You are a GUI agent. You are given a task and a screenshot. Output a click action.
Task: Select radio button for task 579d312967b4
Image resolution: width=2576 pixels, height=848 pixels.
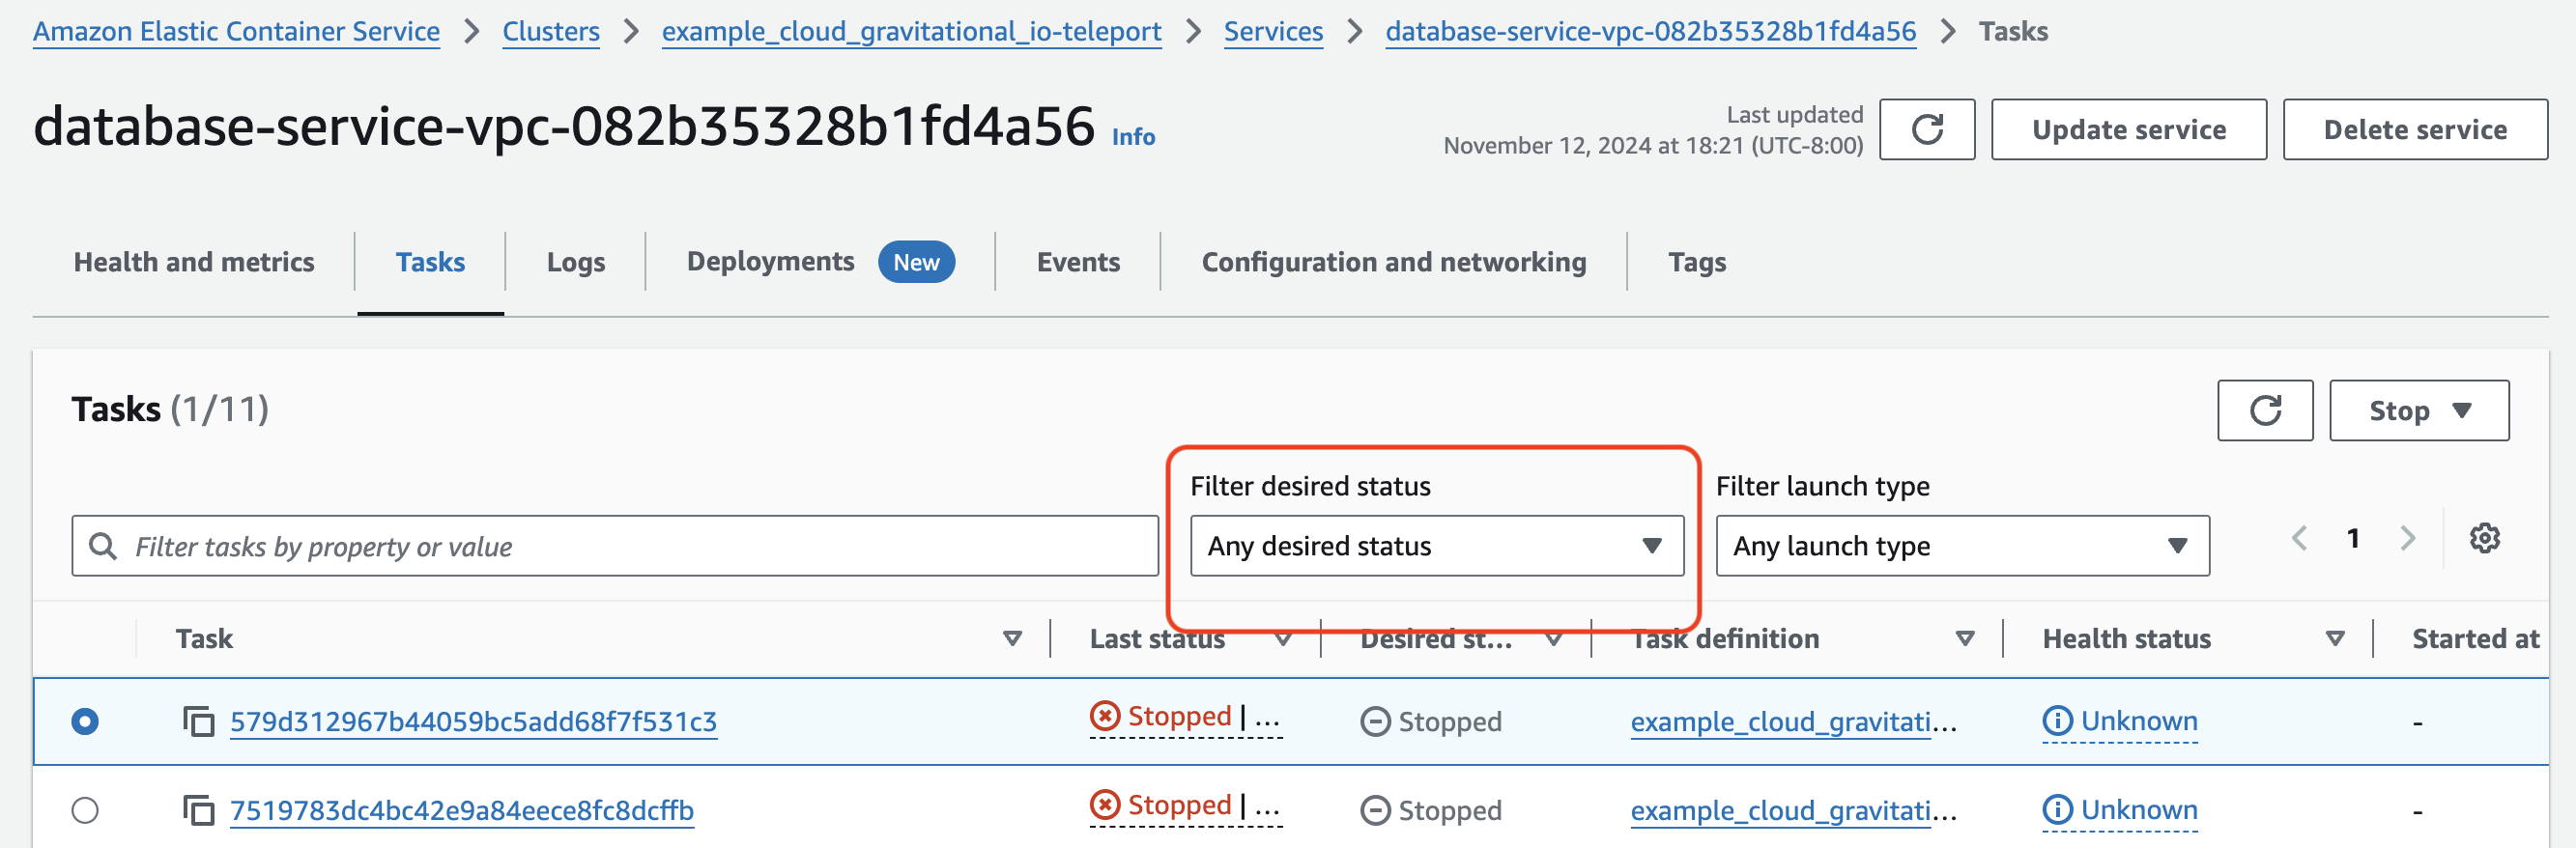[85, 721]
